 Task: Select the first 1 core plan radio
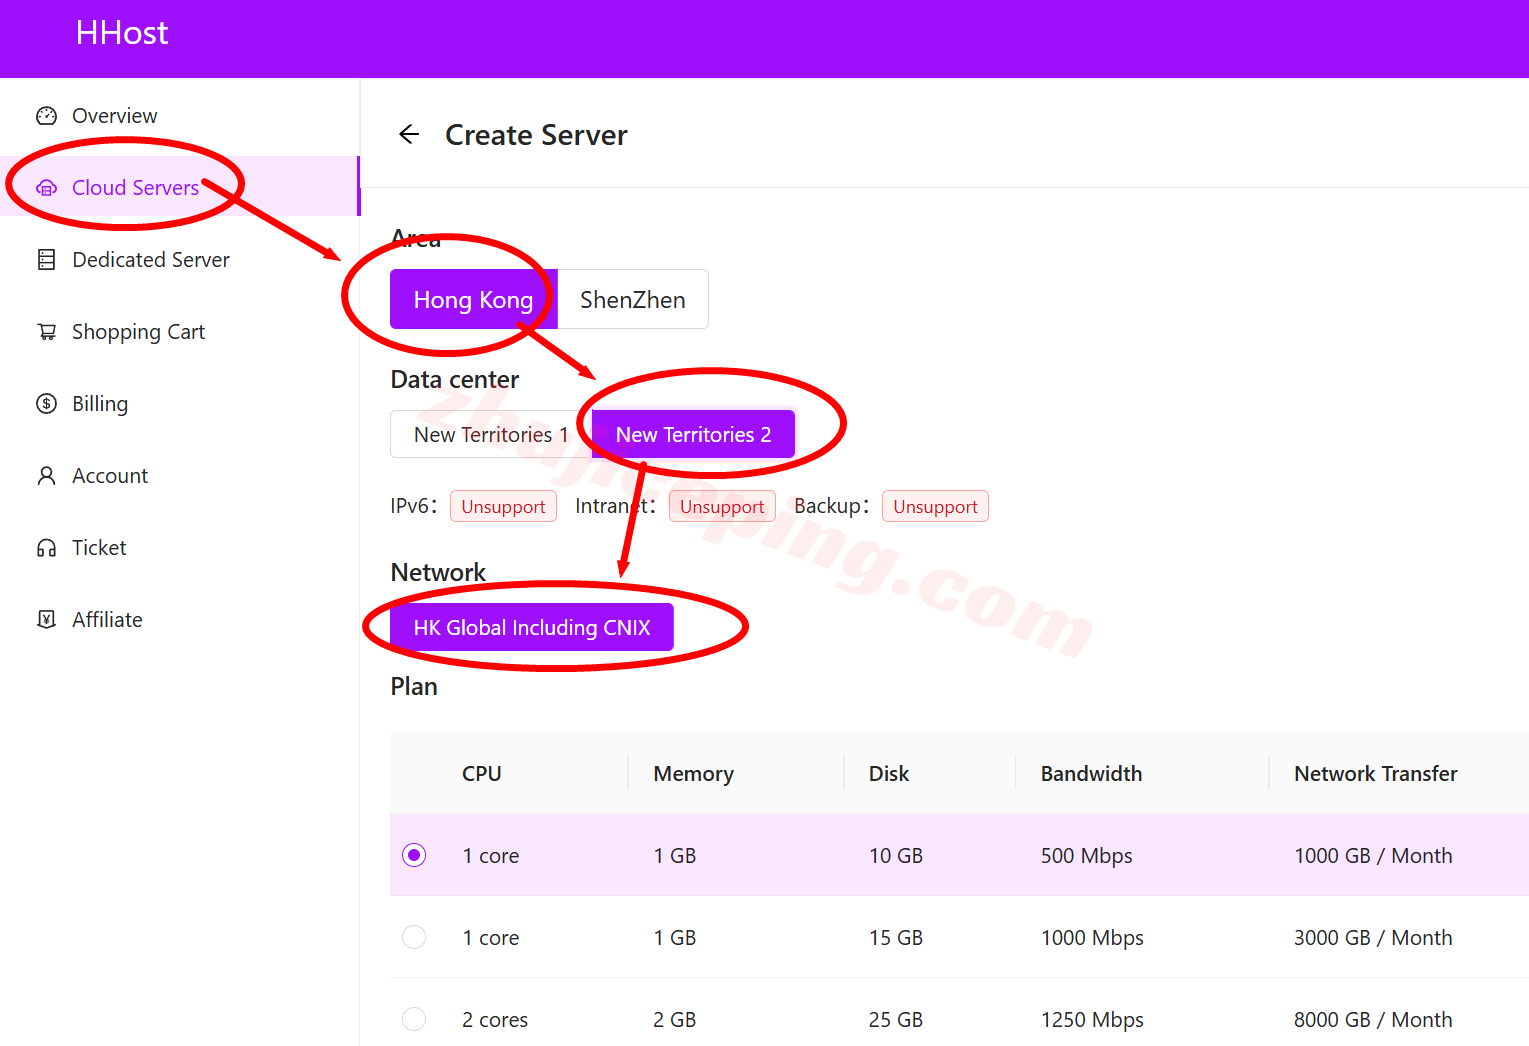coord(414,855)
